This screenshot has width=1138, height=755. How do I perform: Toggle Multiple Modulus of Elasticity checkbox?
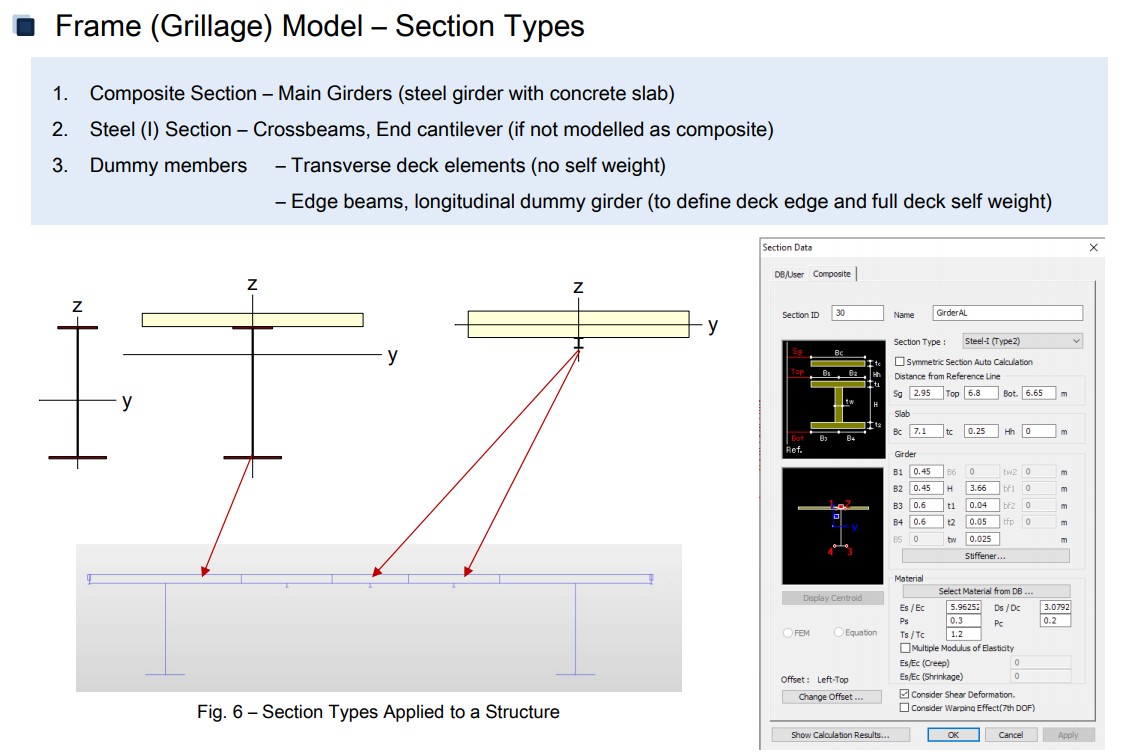906,648
